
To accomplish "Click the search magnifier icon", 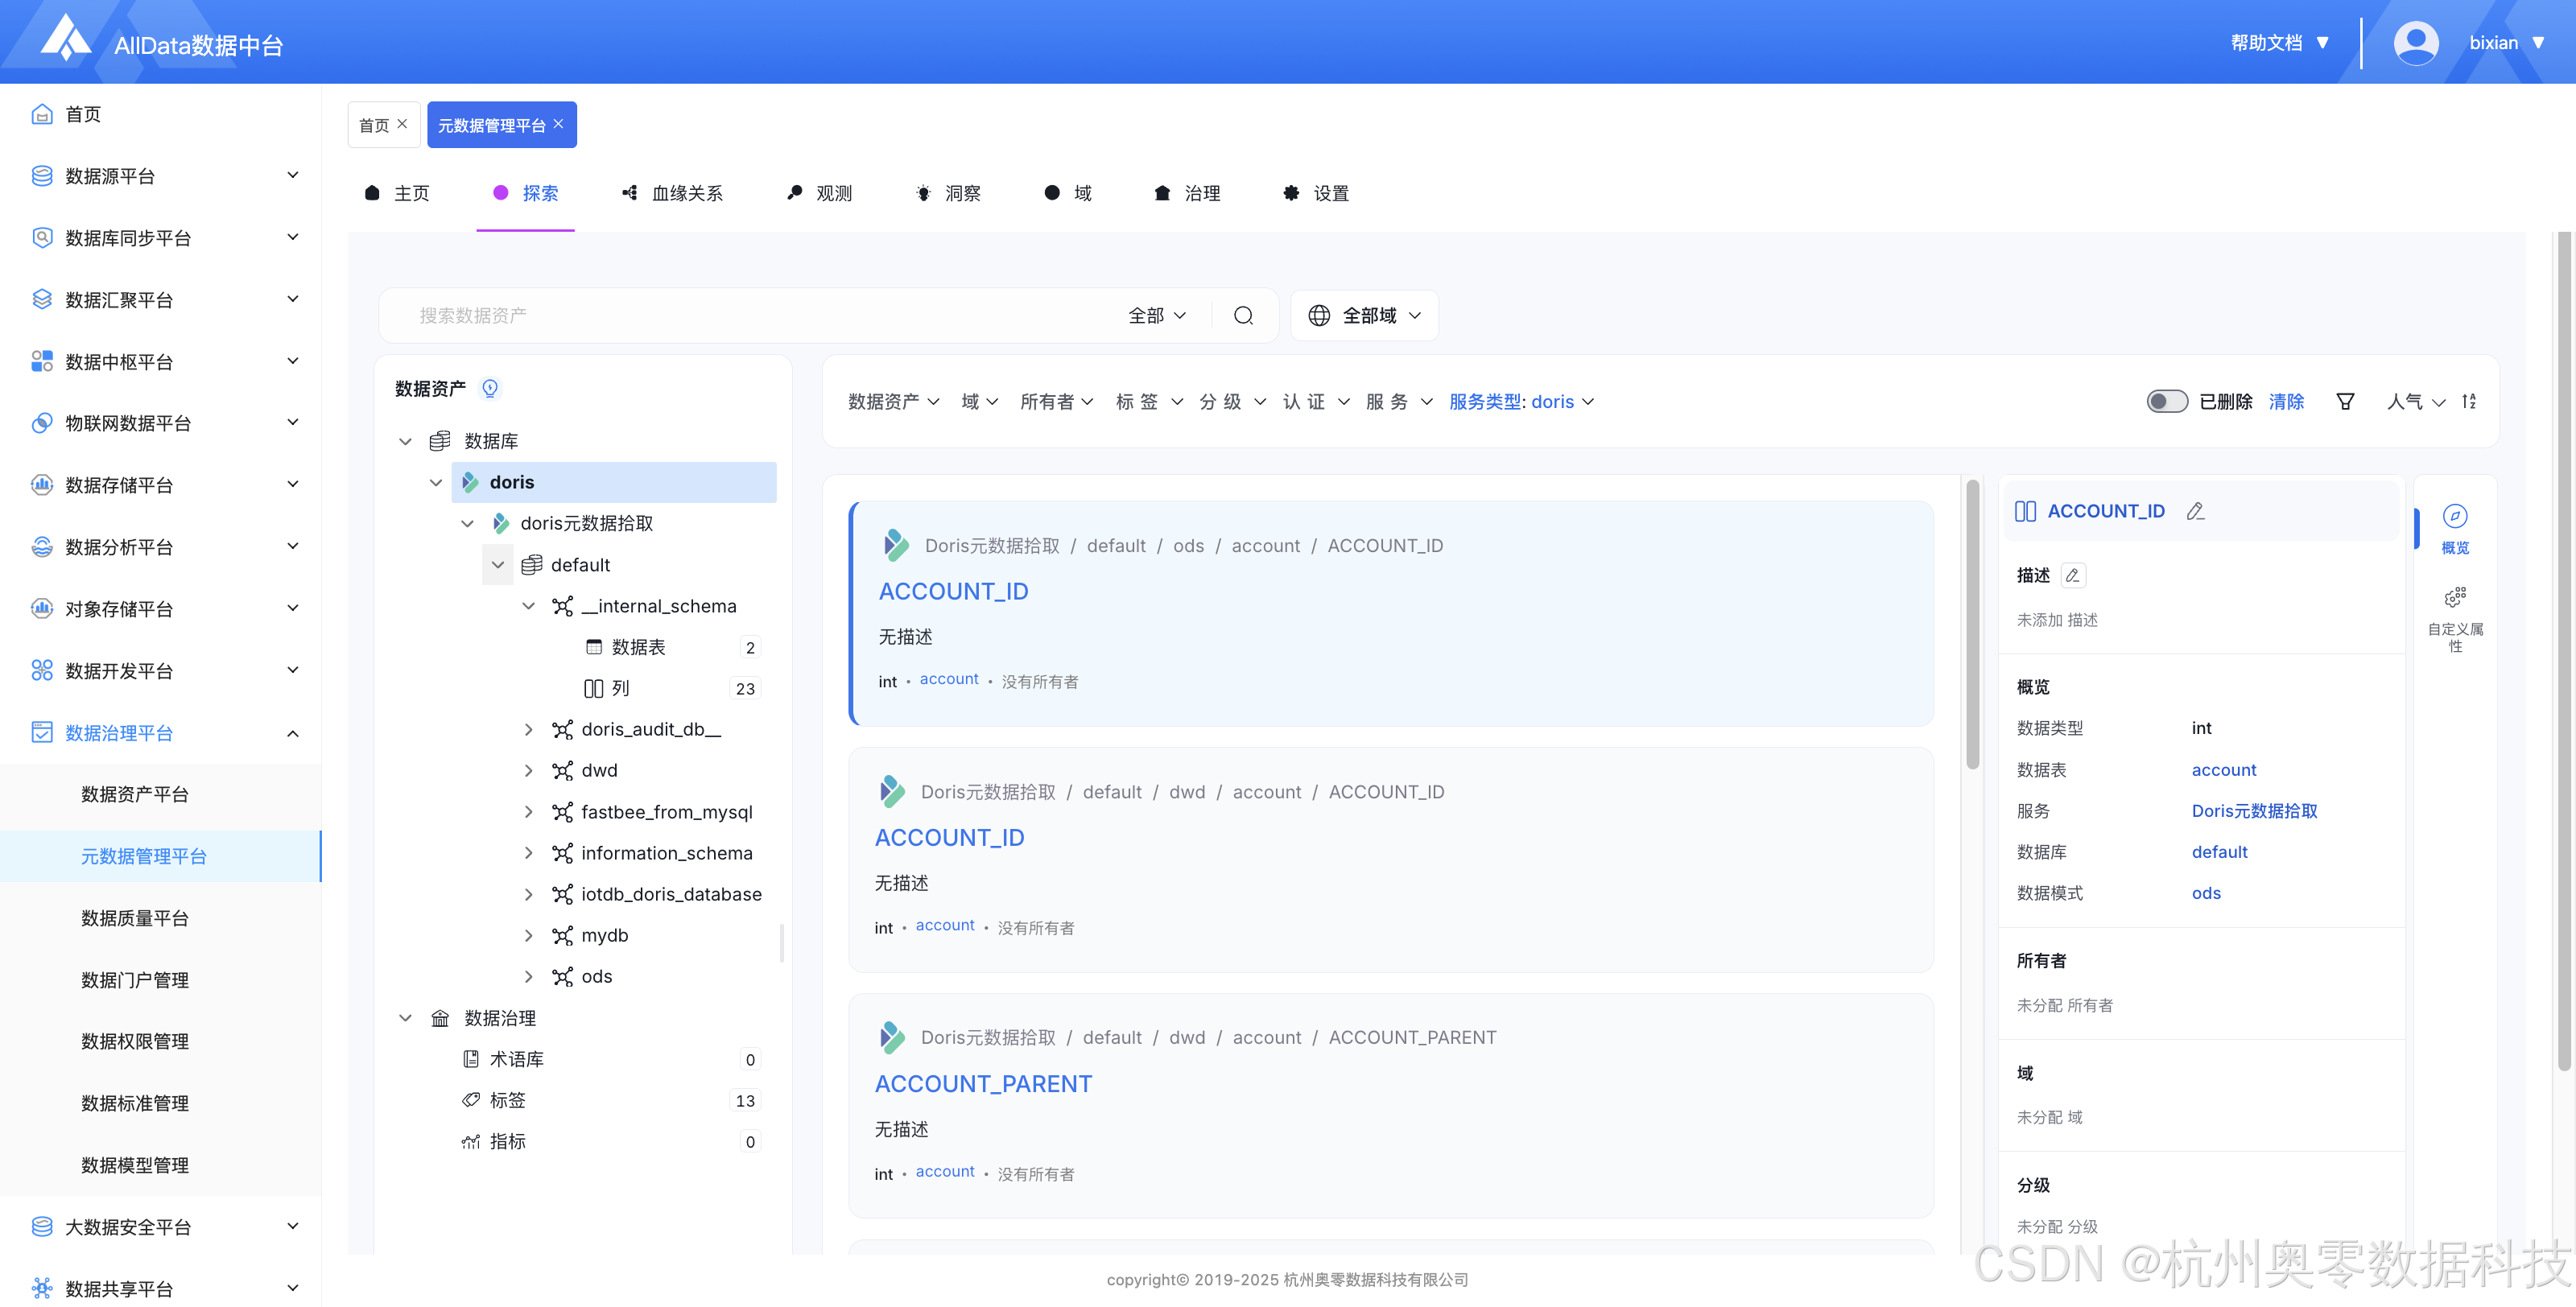I will 1243,316.
